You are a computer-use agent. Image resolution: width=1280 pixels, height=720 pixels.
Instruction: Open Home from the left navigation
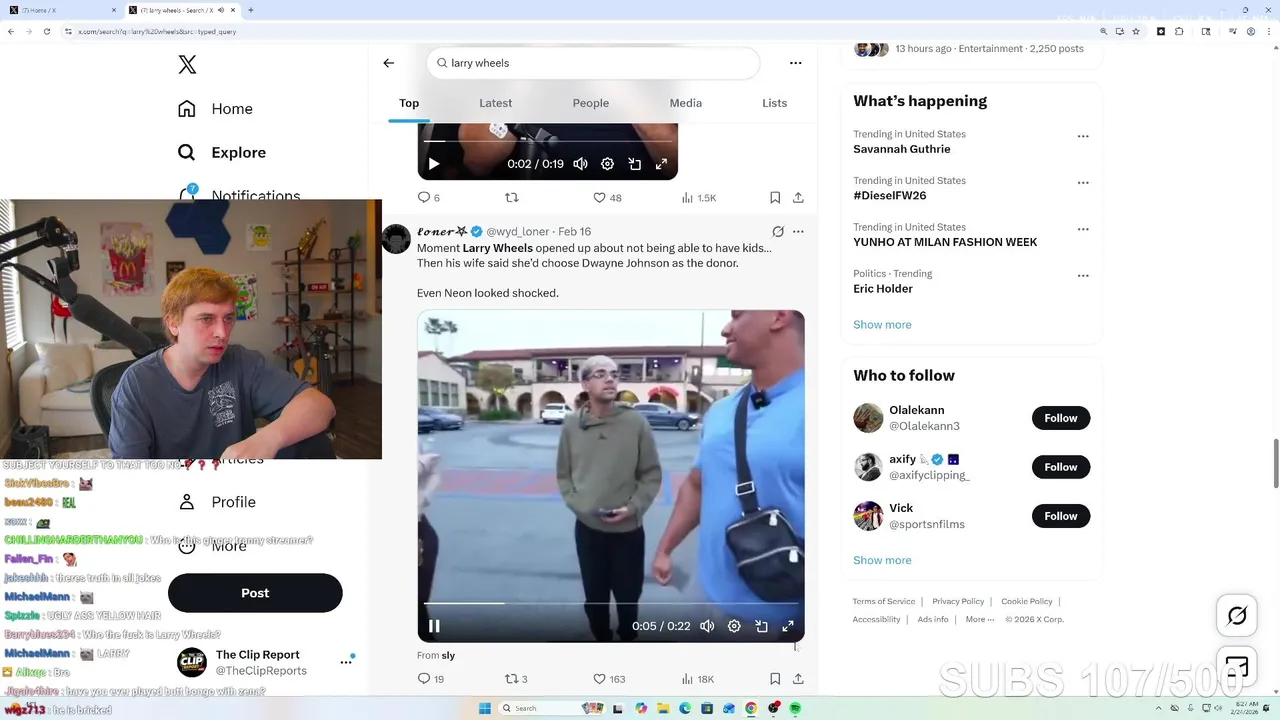(215, 109)
